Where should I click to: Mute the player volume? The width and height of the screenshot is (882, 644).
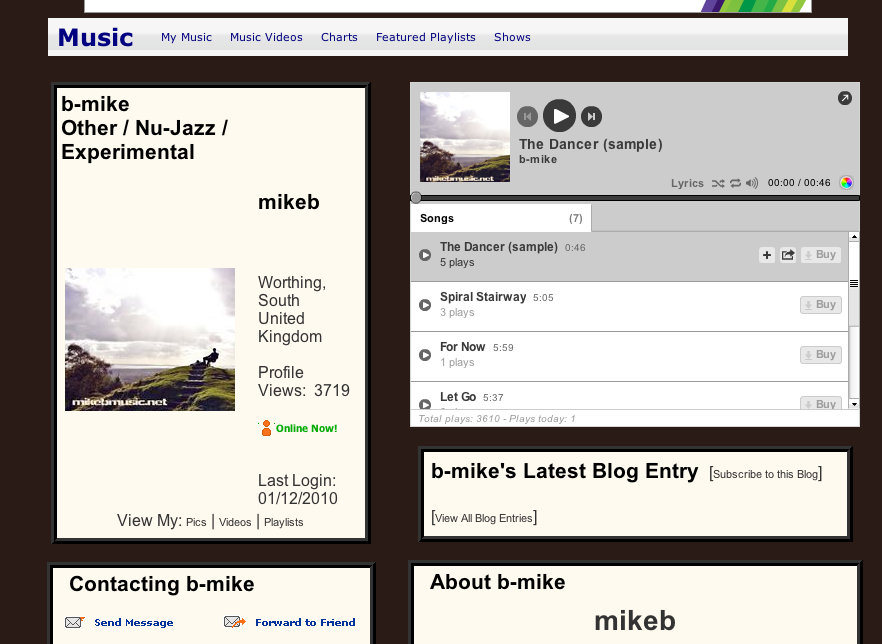752,184
